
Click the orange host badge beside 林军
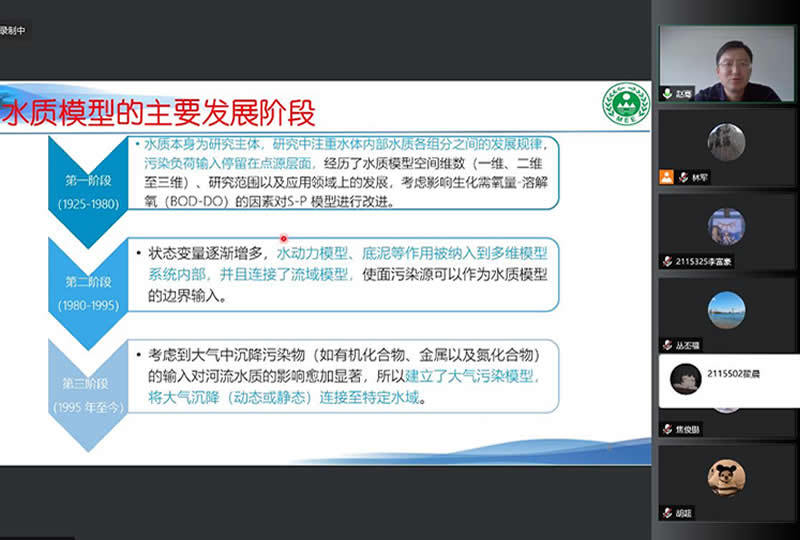coord(666,177)
